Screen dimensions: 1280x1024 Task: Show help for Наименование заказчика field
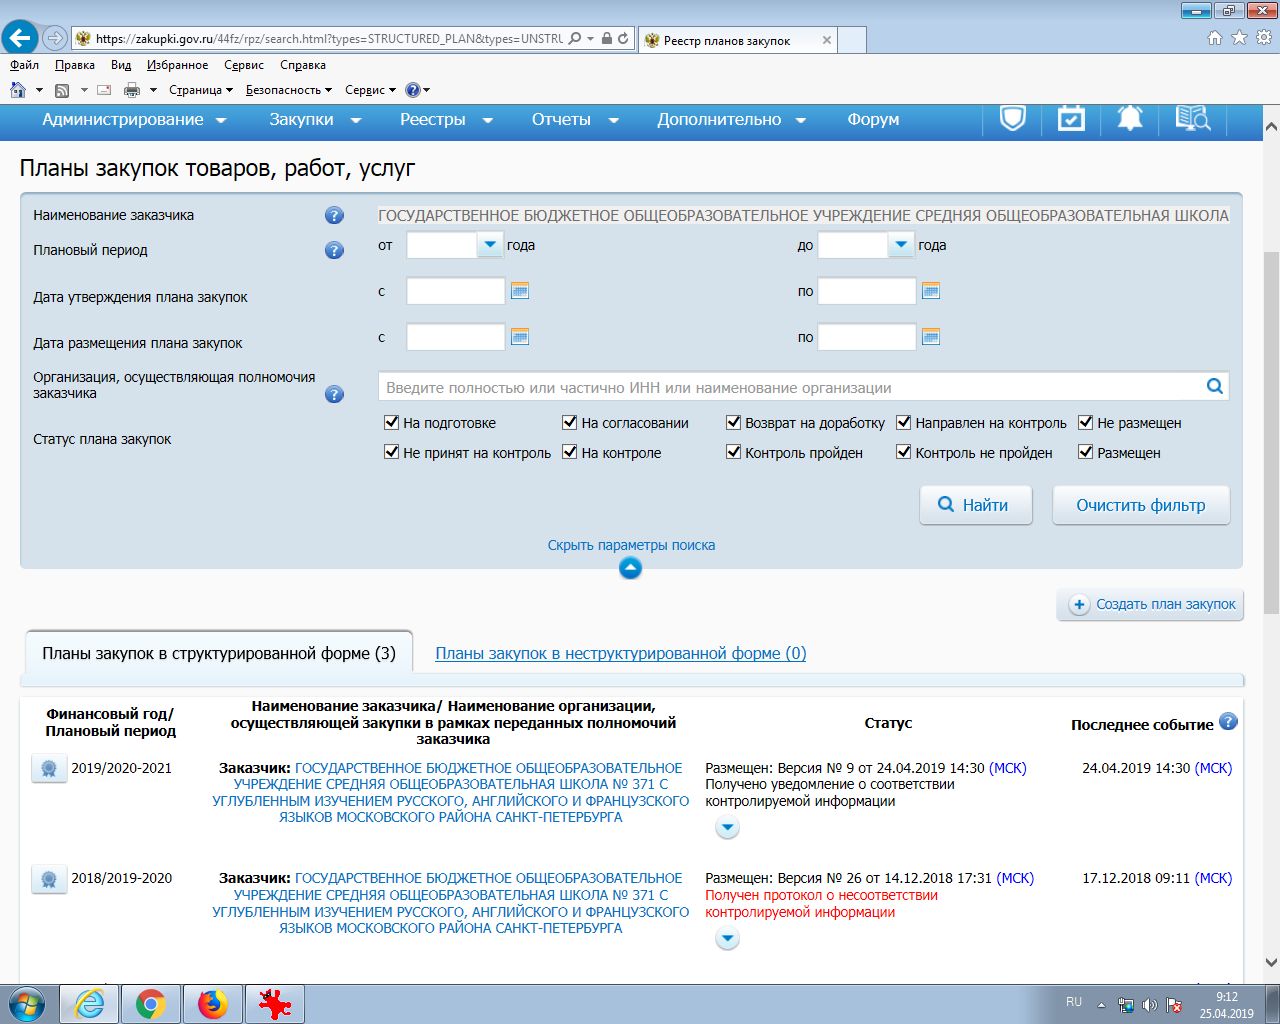coord(334,216)
